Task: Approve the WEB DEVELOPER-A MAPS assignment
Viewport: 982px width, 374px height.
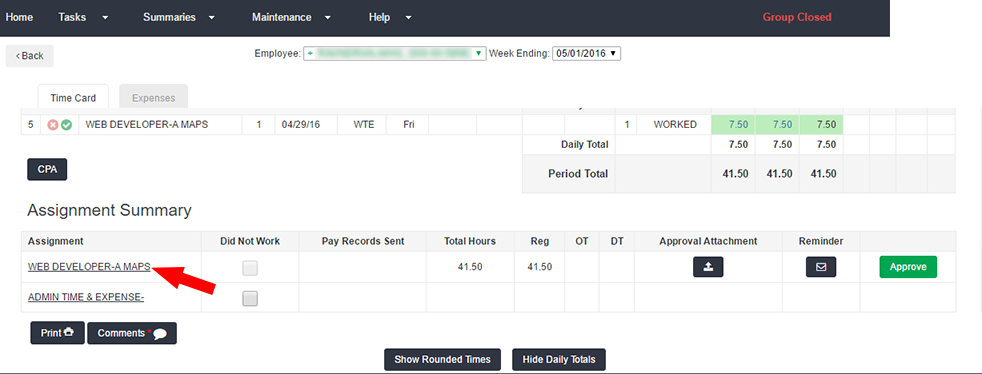Action: 908,267
